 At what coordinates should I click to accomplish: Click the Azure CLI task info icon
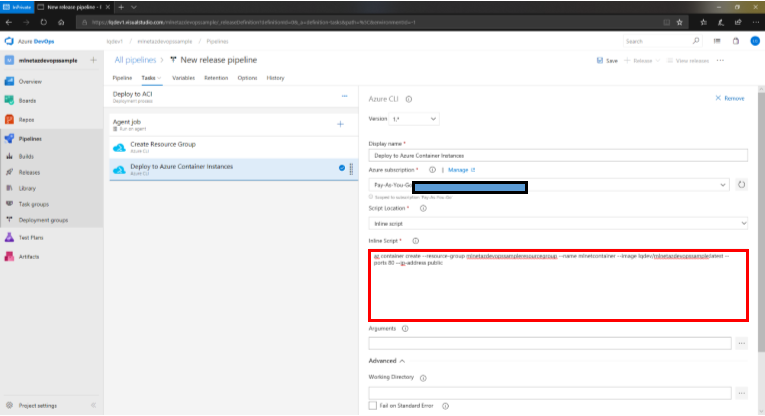409,99
